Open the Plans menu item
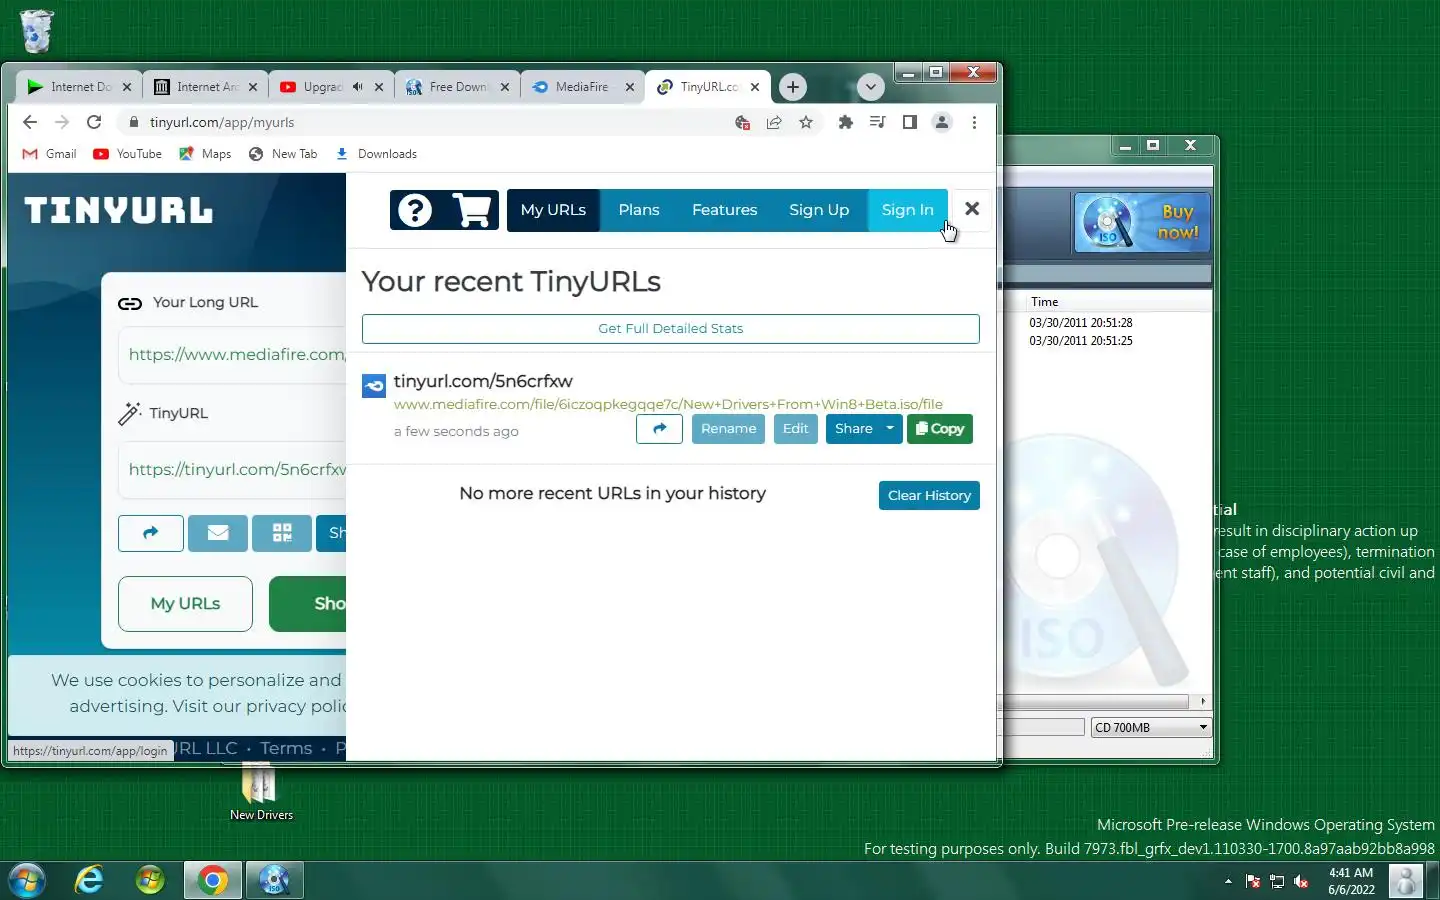 (639, 210)
